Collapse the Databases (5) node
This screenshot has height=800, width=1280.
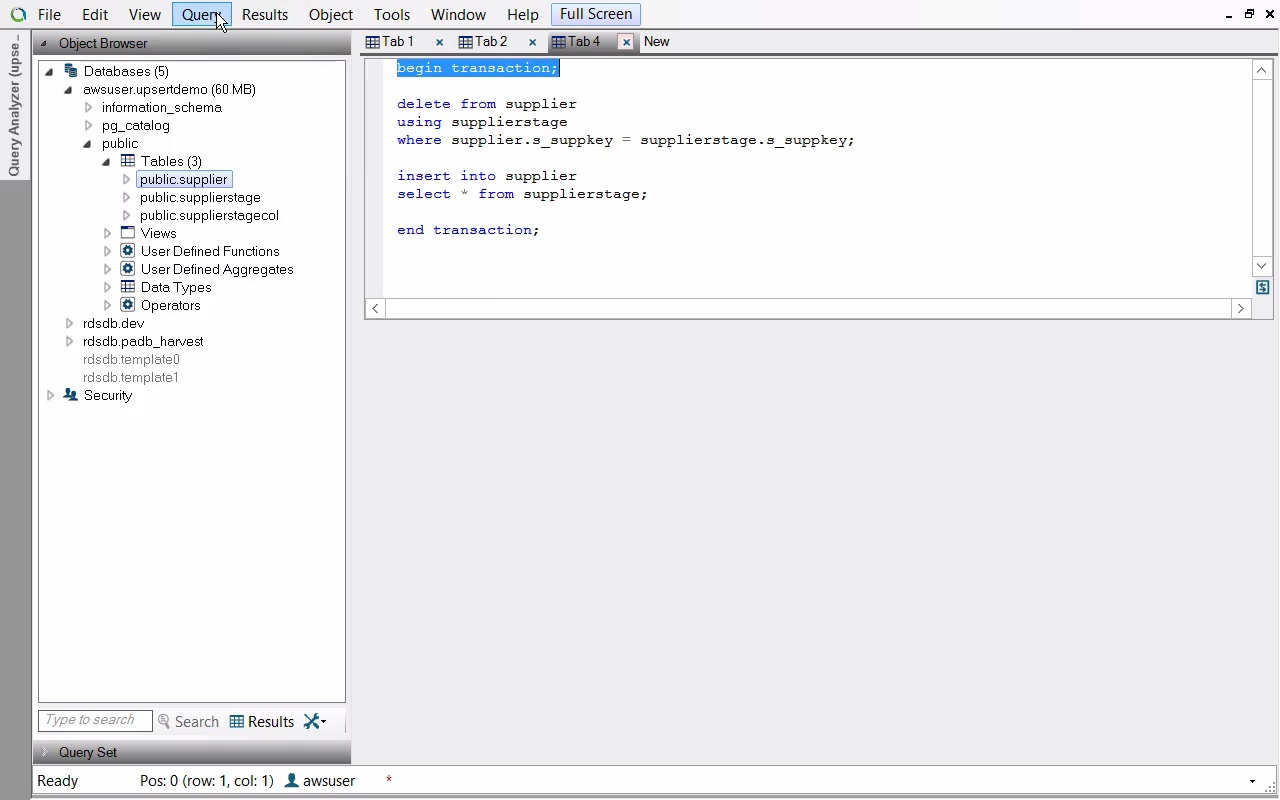[x=49, y=71]
